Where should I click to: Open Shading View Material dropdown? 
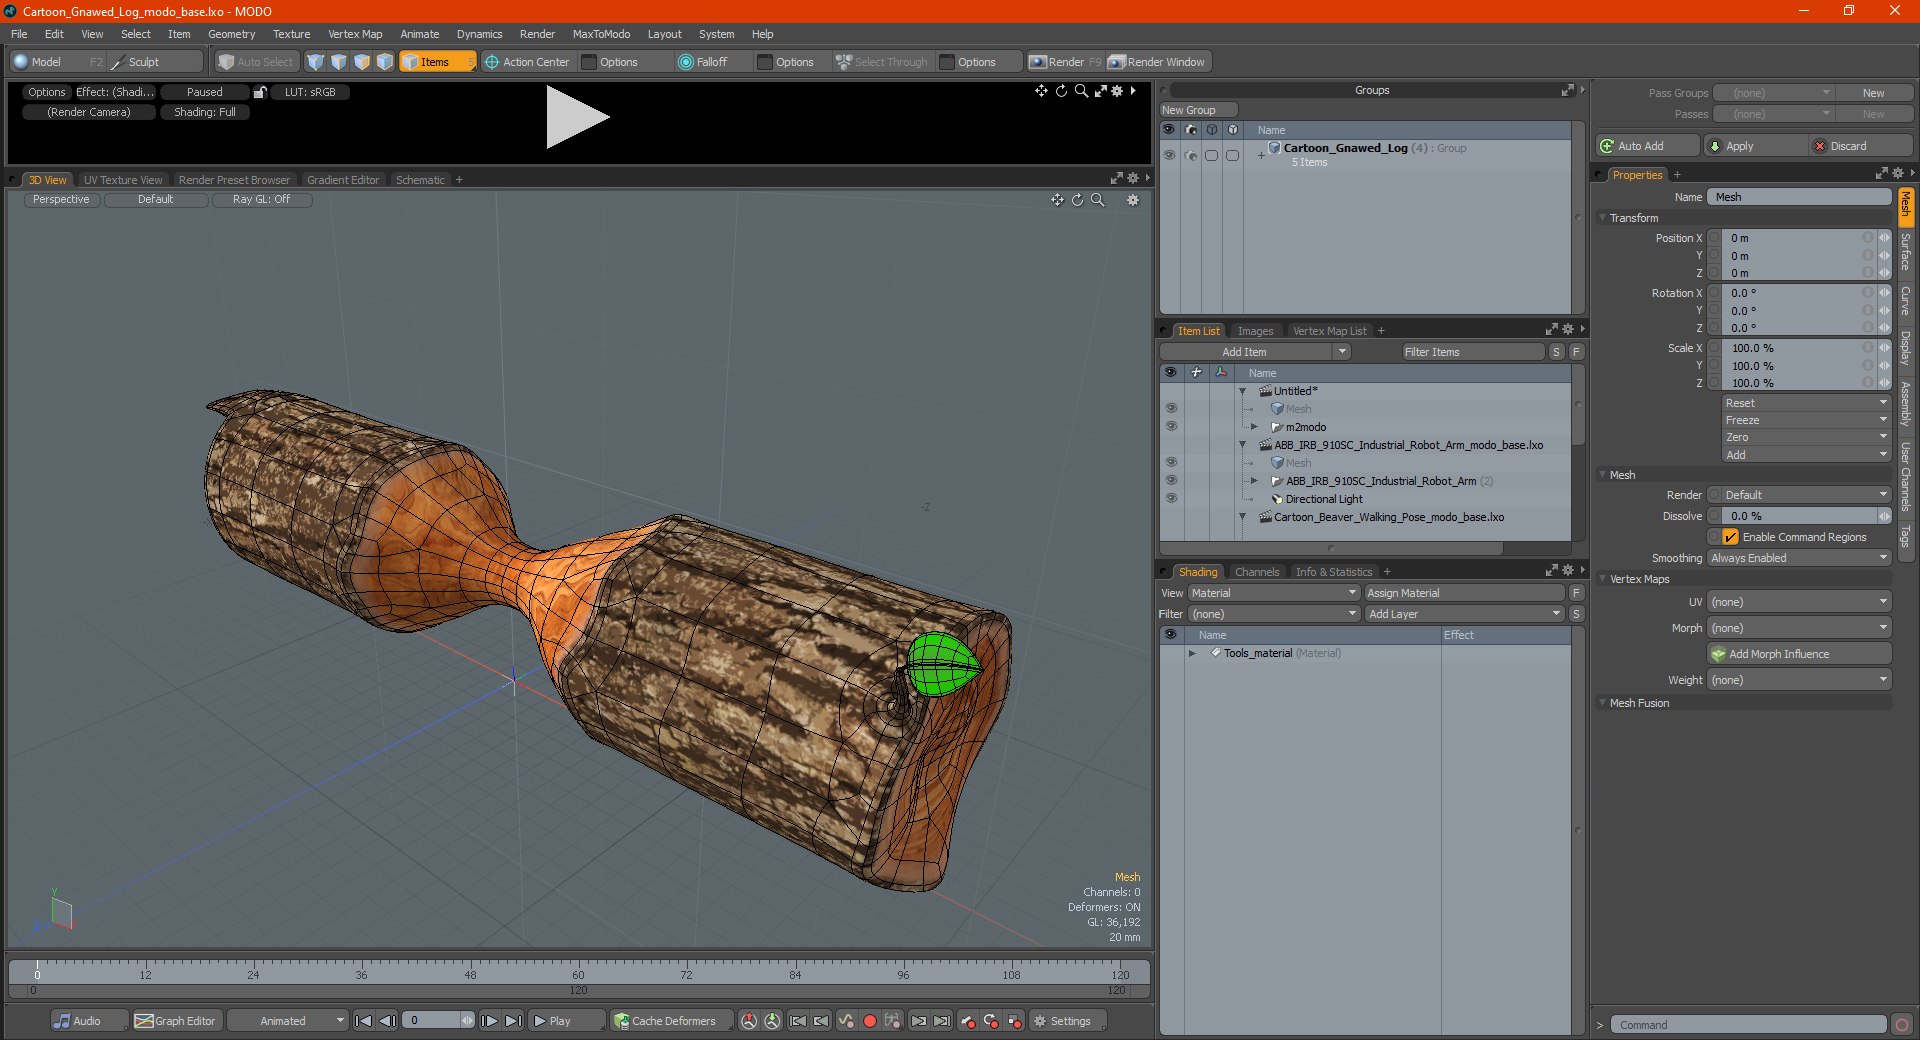tap(1273, 593)
